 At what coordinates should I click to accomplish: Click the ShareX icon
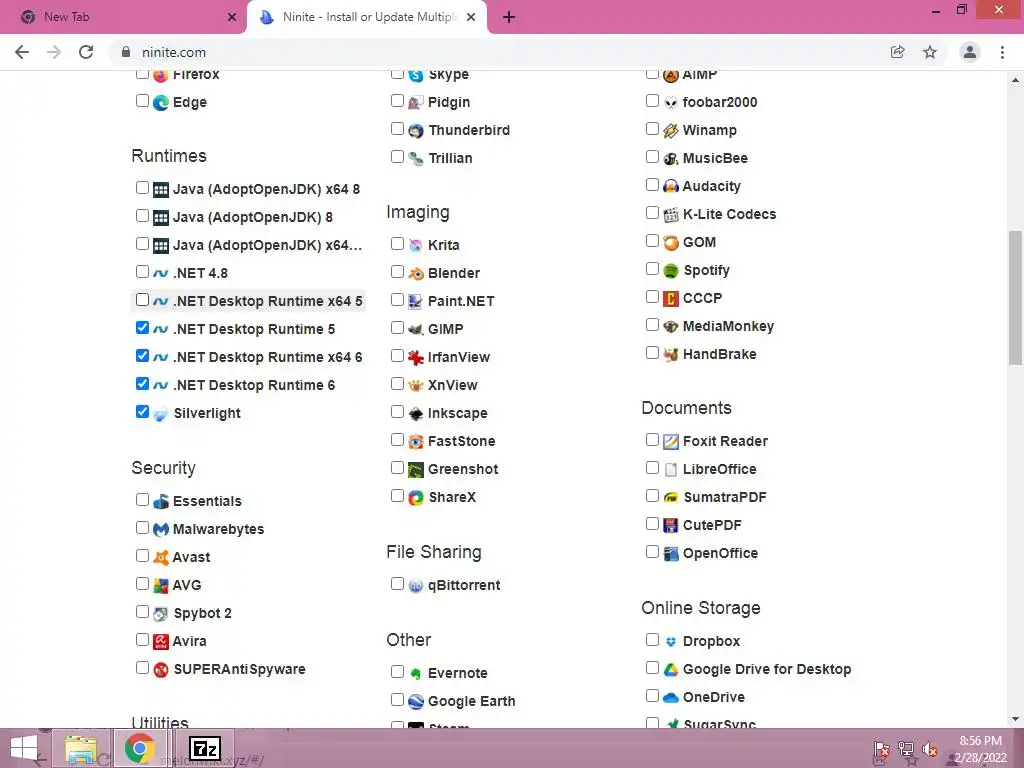416,498
